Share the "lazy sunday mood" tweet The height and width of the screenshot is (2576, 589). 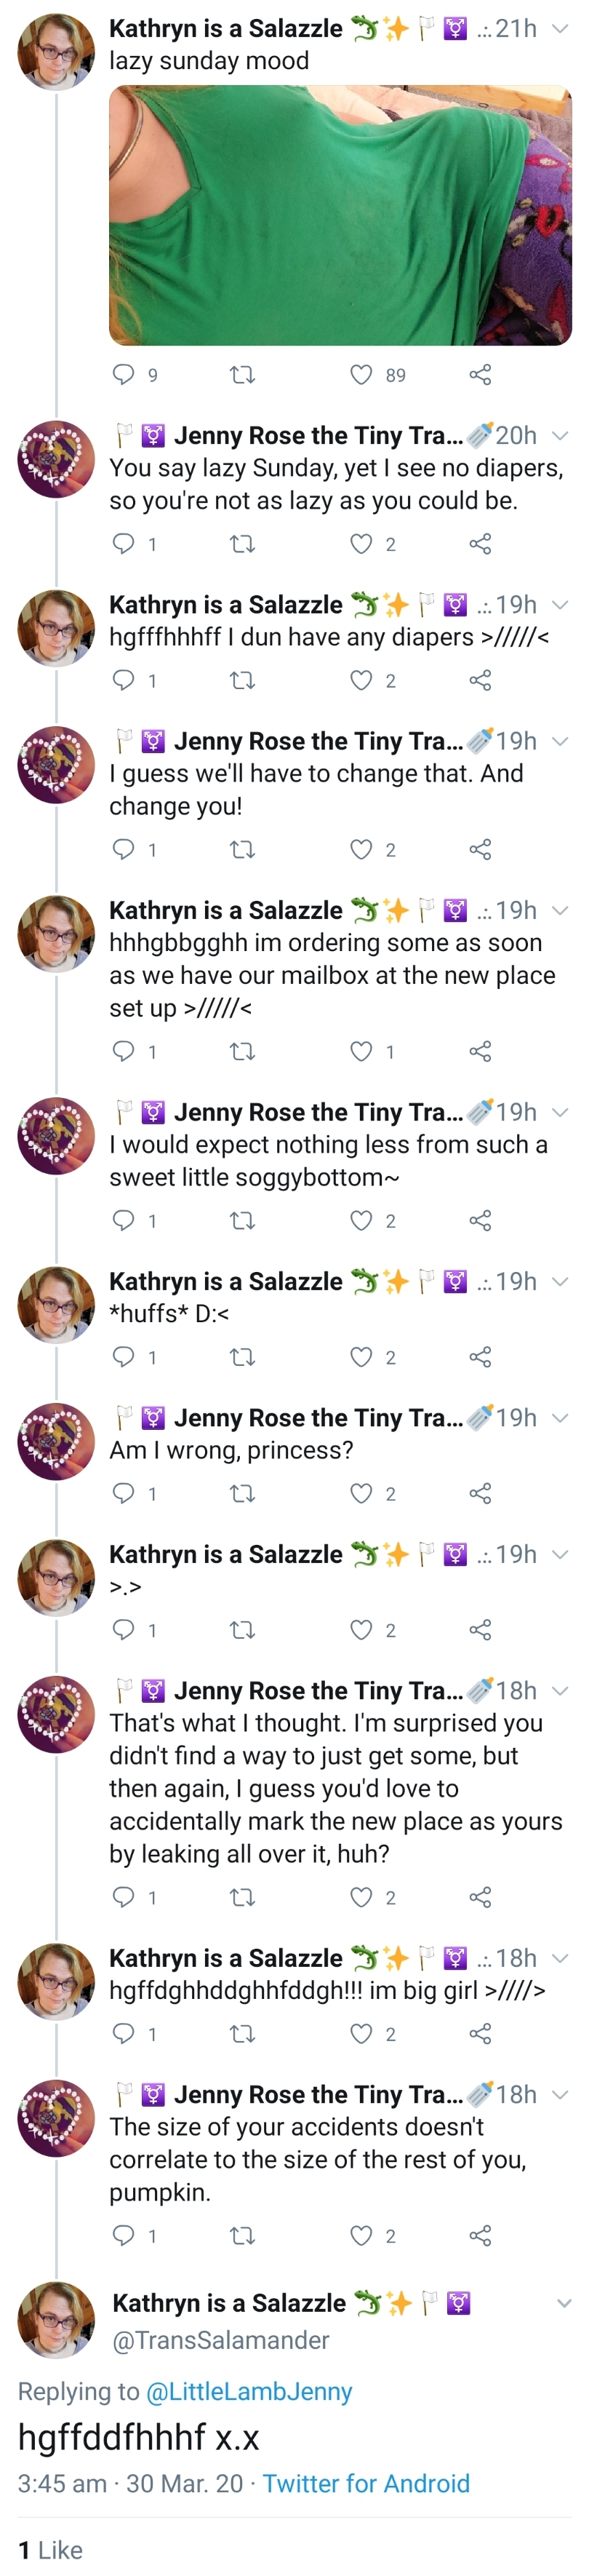[480, 375]
